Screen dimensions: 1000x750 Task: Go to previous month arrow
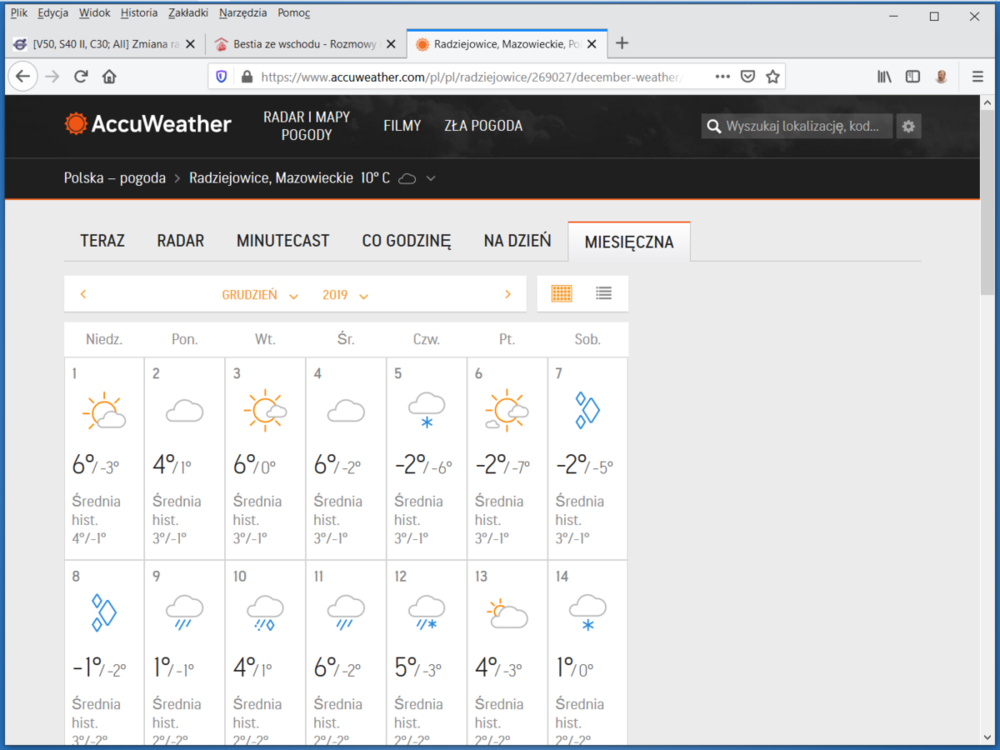(83, 295)
